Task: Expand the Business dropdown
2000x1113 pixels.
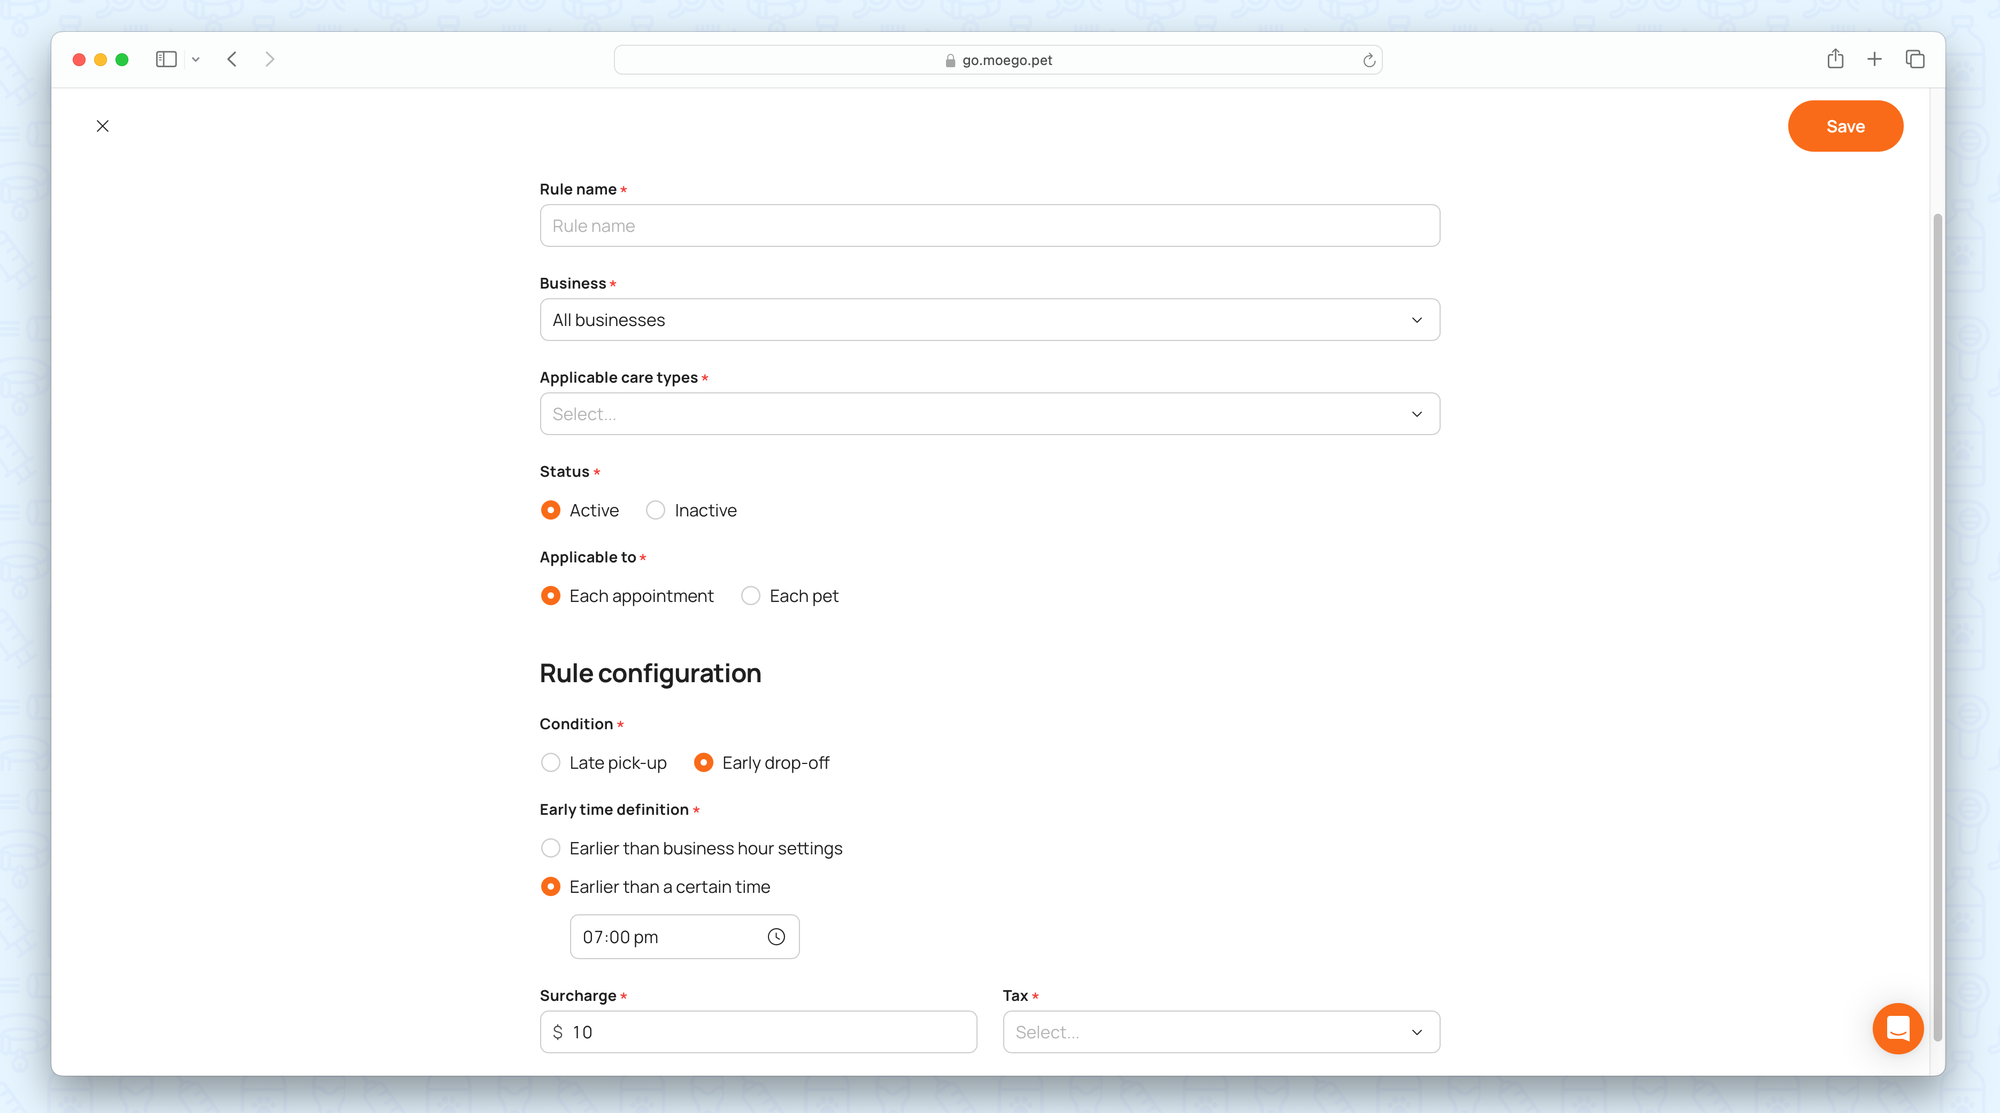Action: 989,320
